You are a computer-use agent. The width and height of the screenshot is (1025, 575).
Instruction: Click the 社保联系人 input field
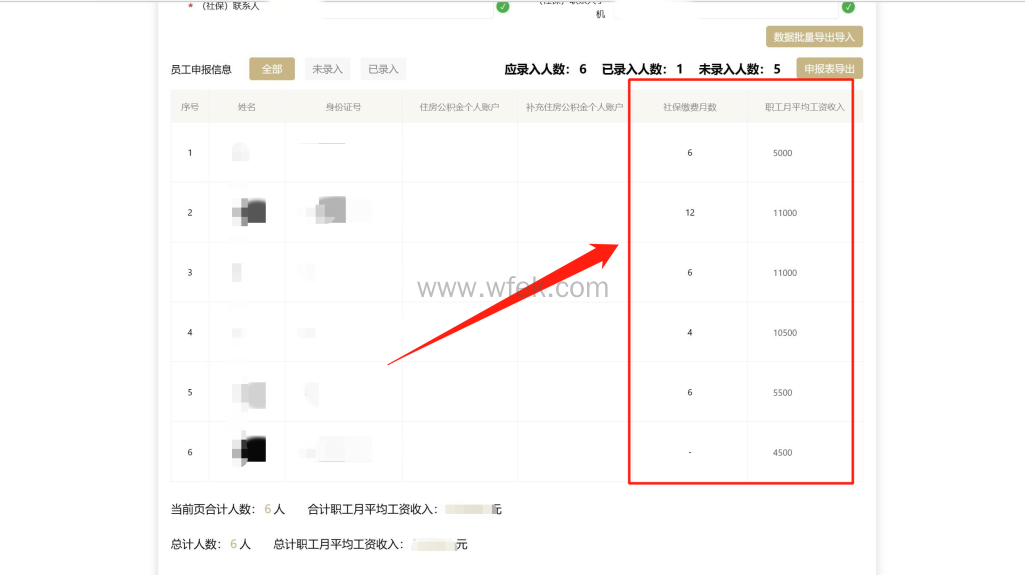pyautogui.click(x=380, y=6)
